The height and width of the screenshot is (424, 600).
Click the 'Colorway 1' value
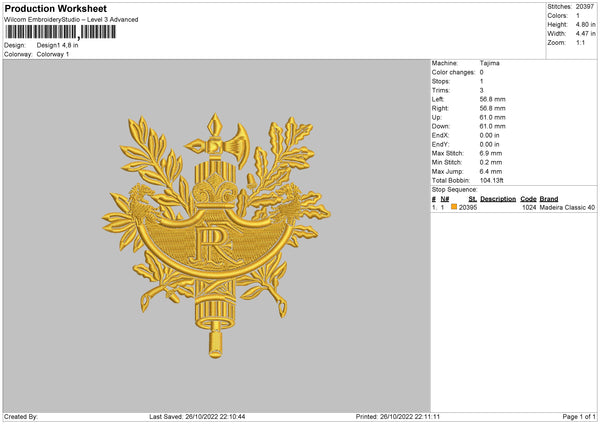tap(53, 54)
